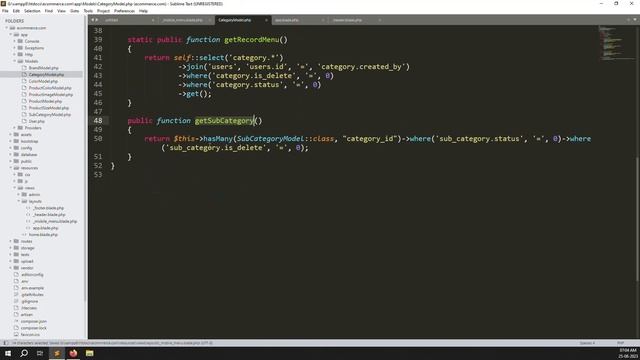Close the _mobile_menu.blade.php tab

coord(210,20)
